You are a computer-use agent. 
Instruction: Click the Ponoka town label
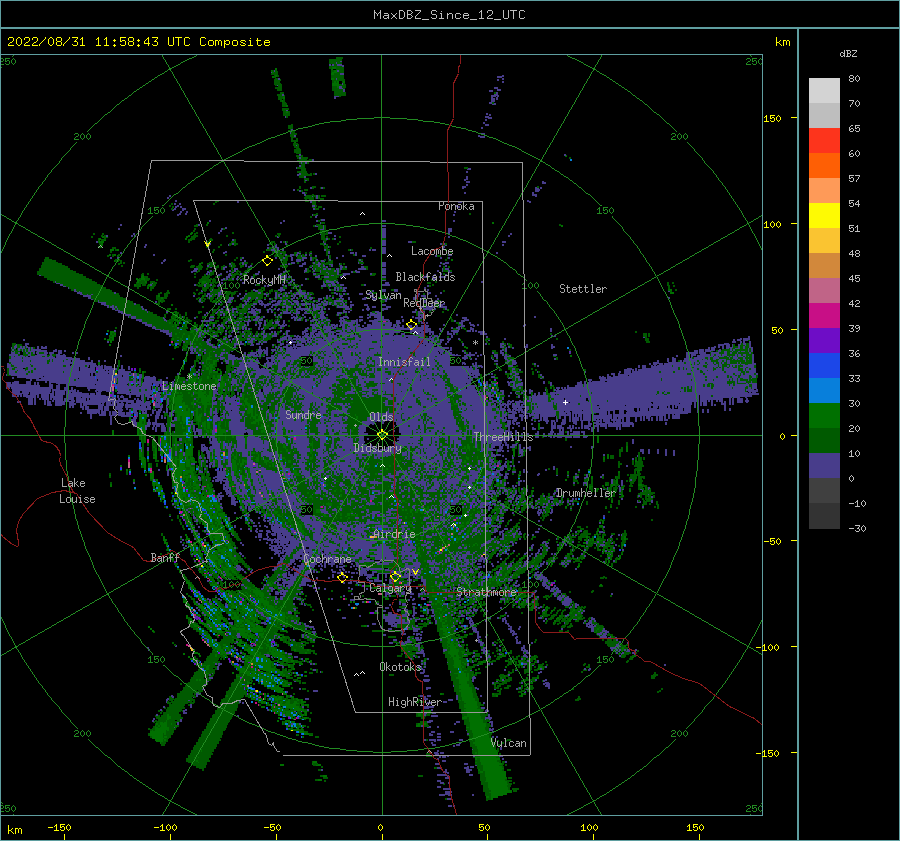[x=456, y=206]
